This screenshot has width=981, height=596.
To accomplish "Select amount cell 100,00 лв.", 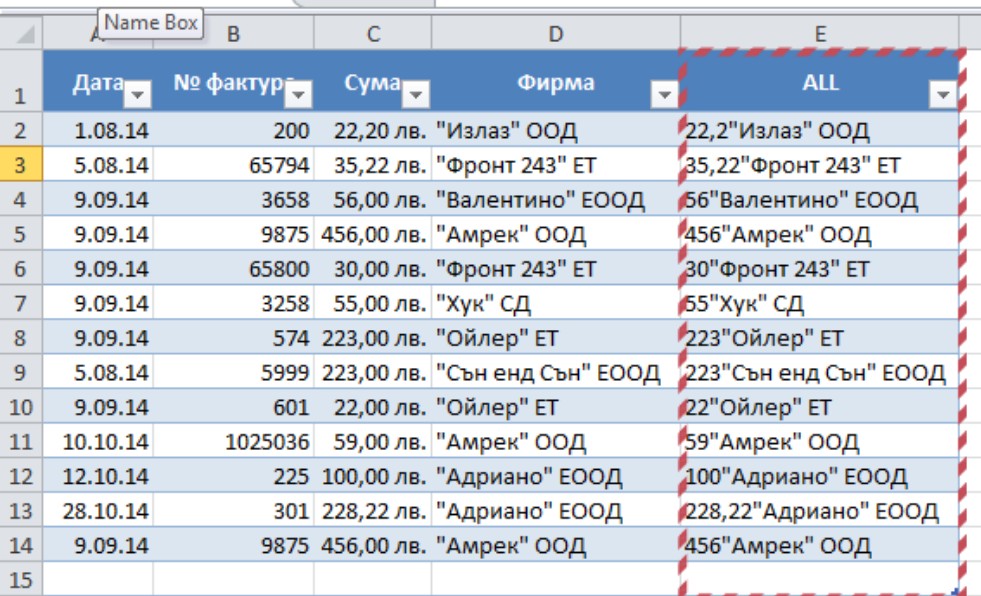I will point(373,476).
